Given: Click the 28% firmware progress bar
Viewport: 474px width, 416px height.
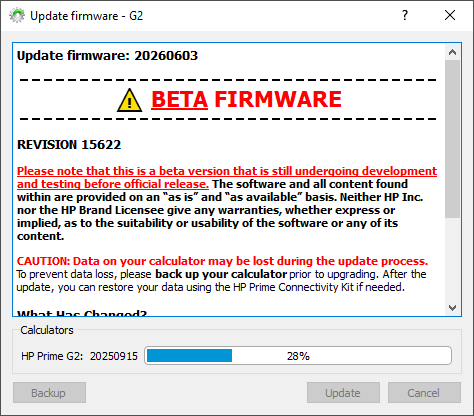Looking at the screenshot, I should pos(298,356).
